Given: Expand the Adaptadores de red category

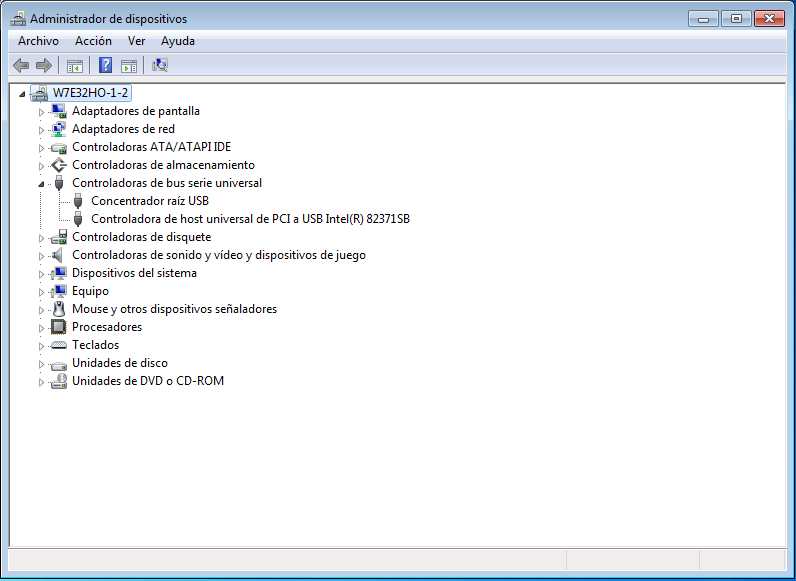Looking at the screenshot, I should click(42, 130).
